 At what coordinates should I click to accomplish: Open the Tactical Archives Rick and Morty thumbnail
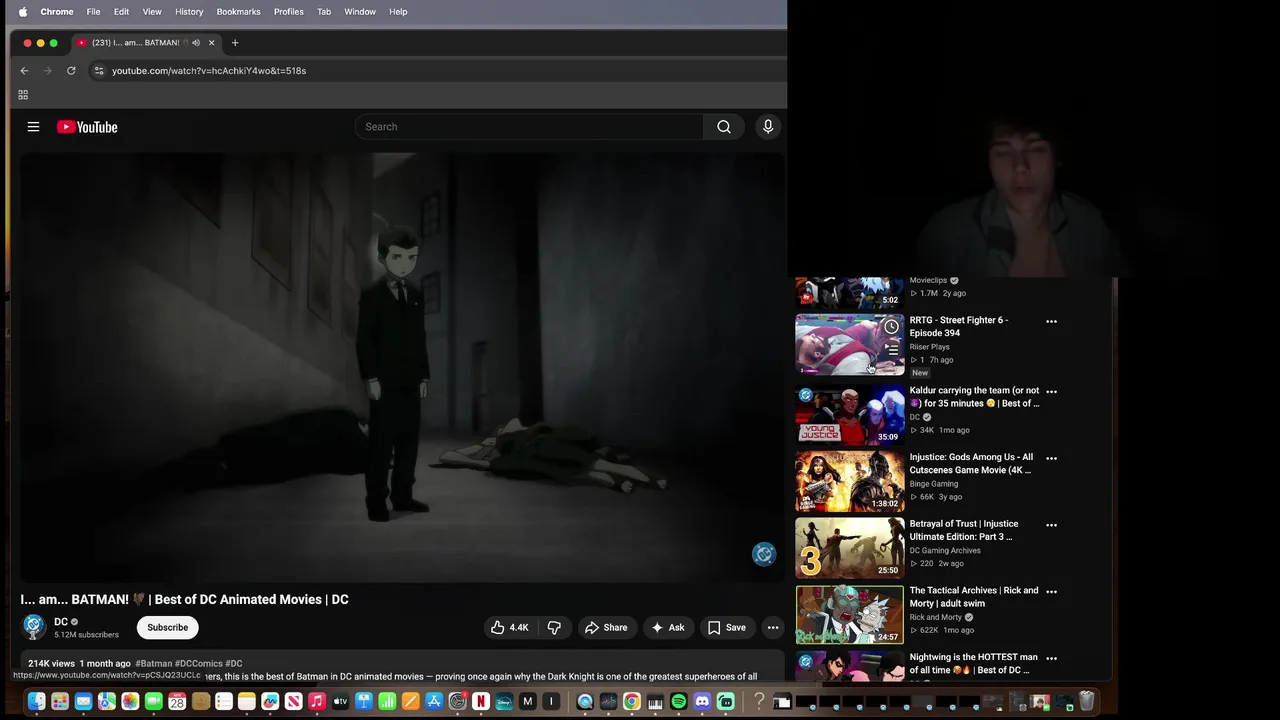tap(849, 614)
